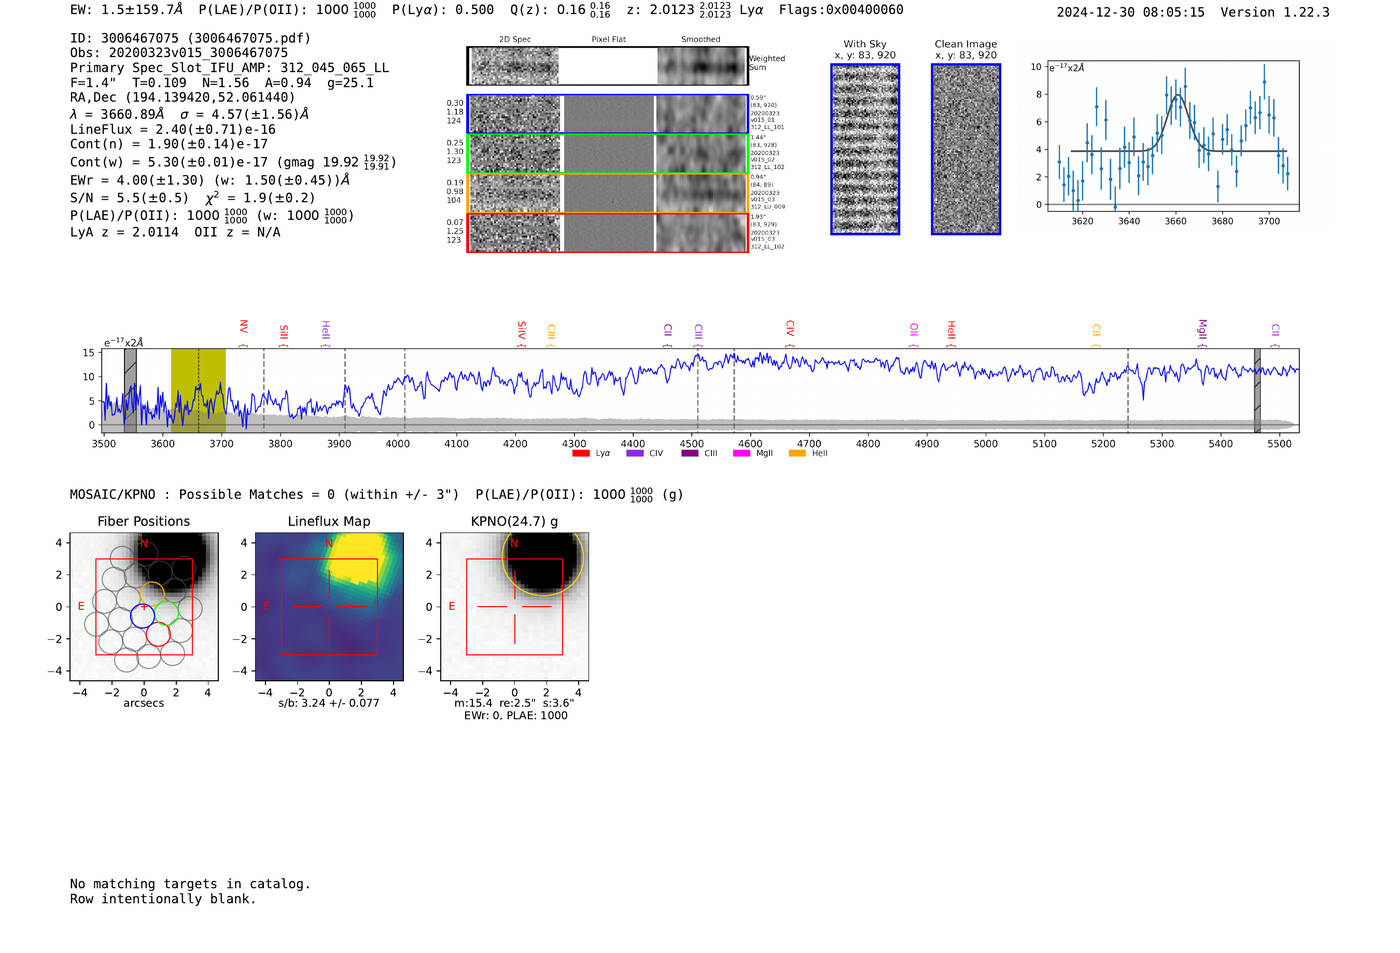Click the MOSAIC/KPNO Possible Matches heading
The width and height of the screenshot is (1400, 953).
(376, 495)
